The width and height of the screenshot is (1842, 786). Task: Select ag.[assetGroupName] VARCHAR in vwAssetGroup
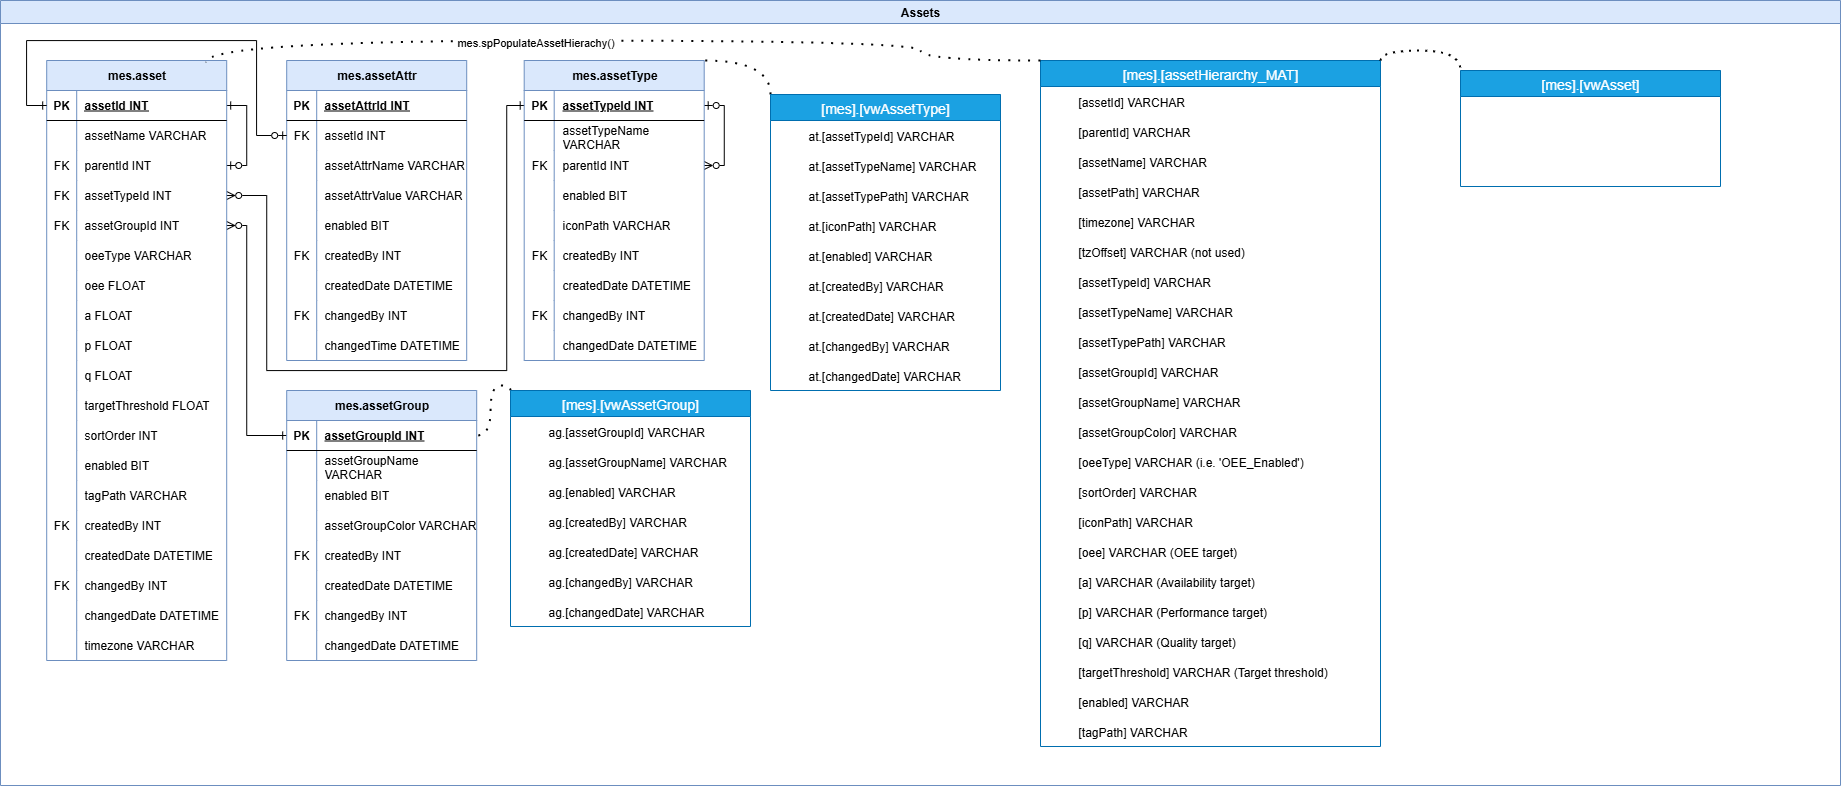click(x=630, y=463)
